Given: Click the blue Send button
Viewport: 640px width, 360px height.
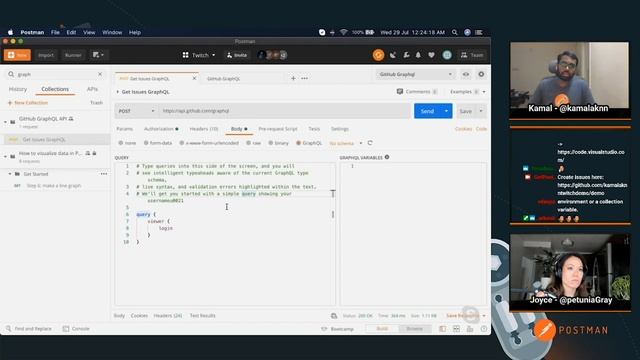Looking at the screenshot, I should (427, 111).
